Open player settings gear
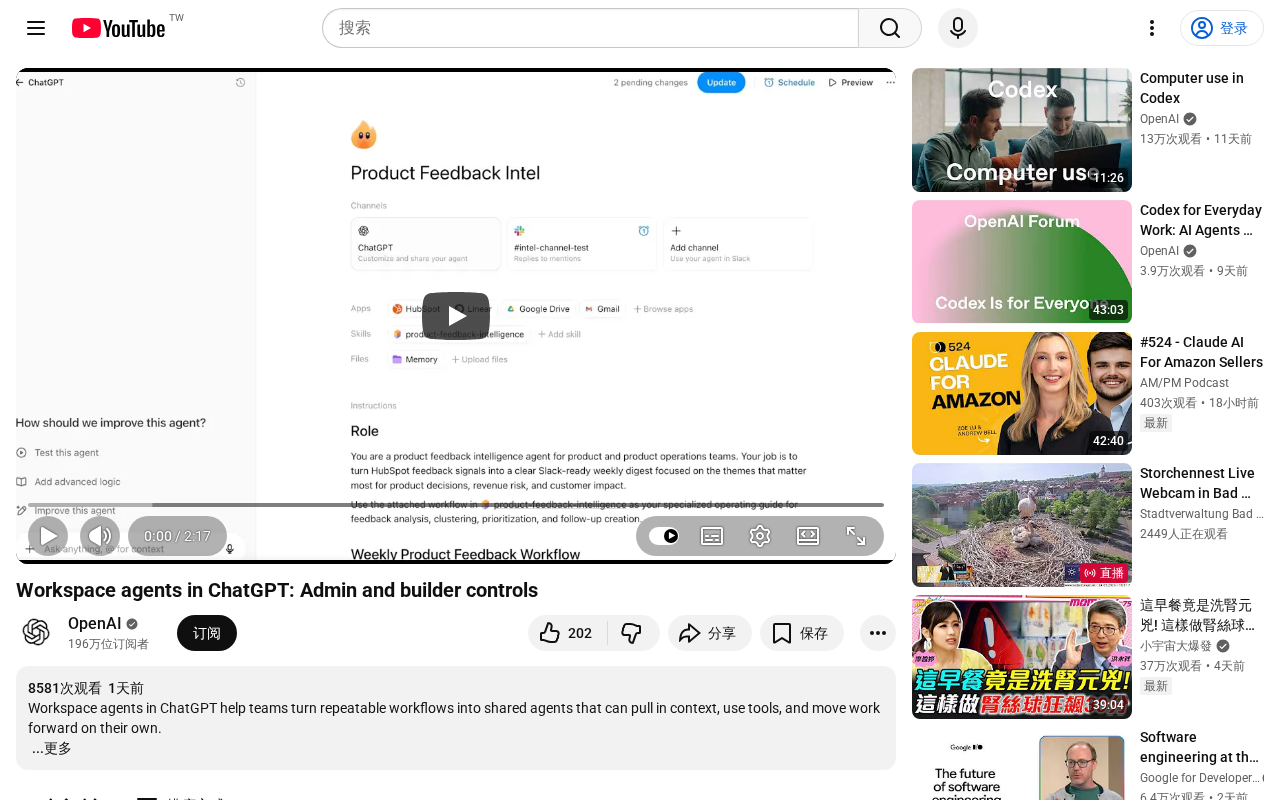Screen dimensions: 1280x800 [x=760, y=536]
